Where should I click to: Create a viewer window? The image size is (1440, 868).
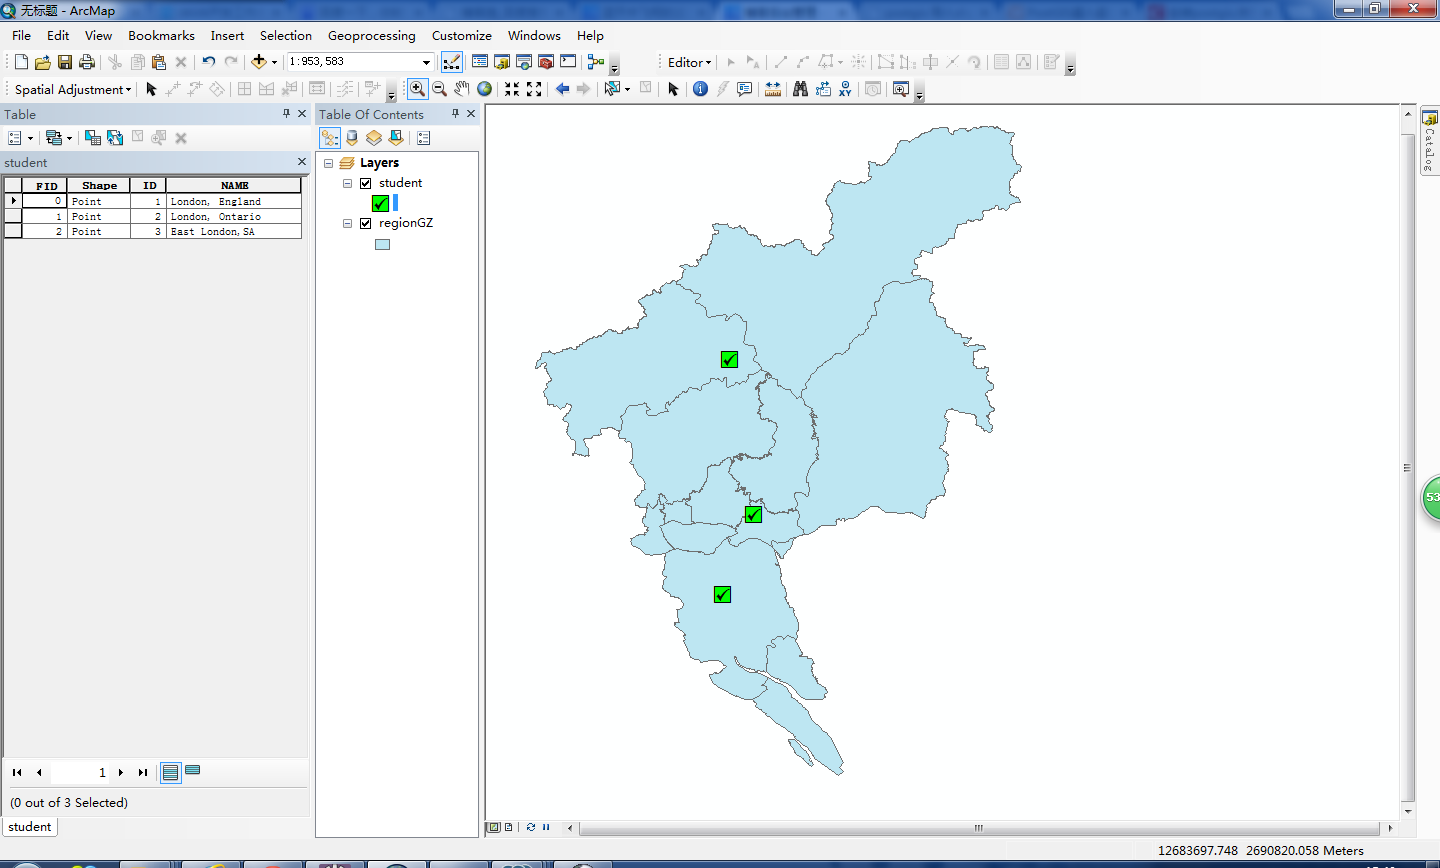coord(901,89)
